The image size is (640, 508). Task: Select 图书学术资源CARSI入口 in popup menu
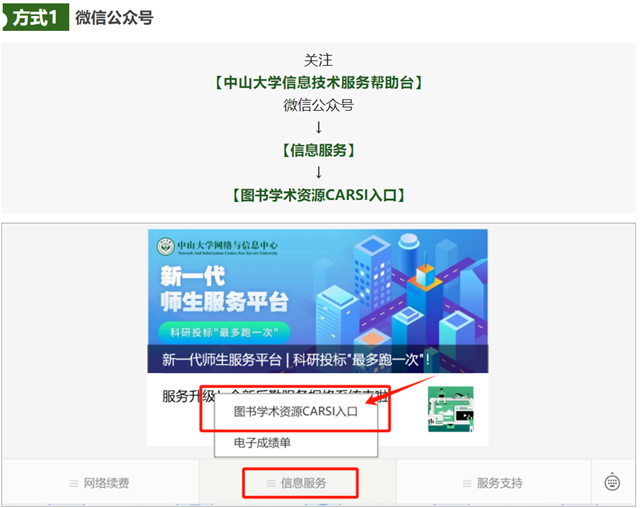[295, 411]
